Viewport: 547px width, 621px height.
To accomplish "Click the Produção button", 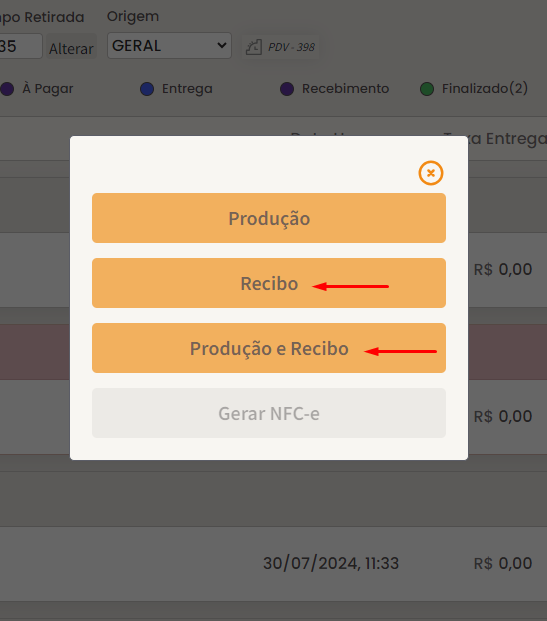I will click(269, 218).
